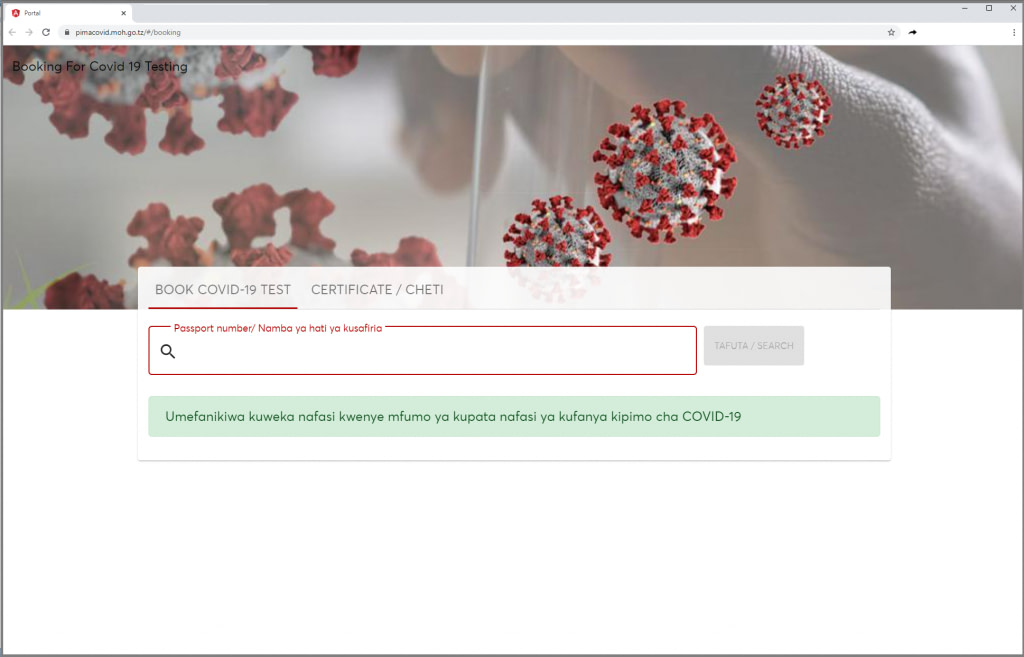Select the Portal browser tab
The image size is (1024, 657).
(60, 13)
